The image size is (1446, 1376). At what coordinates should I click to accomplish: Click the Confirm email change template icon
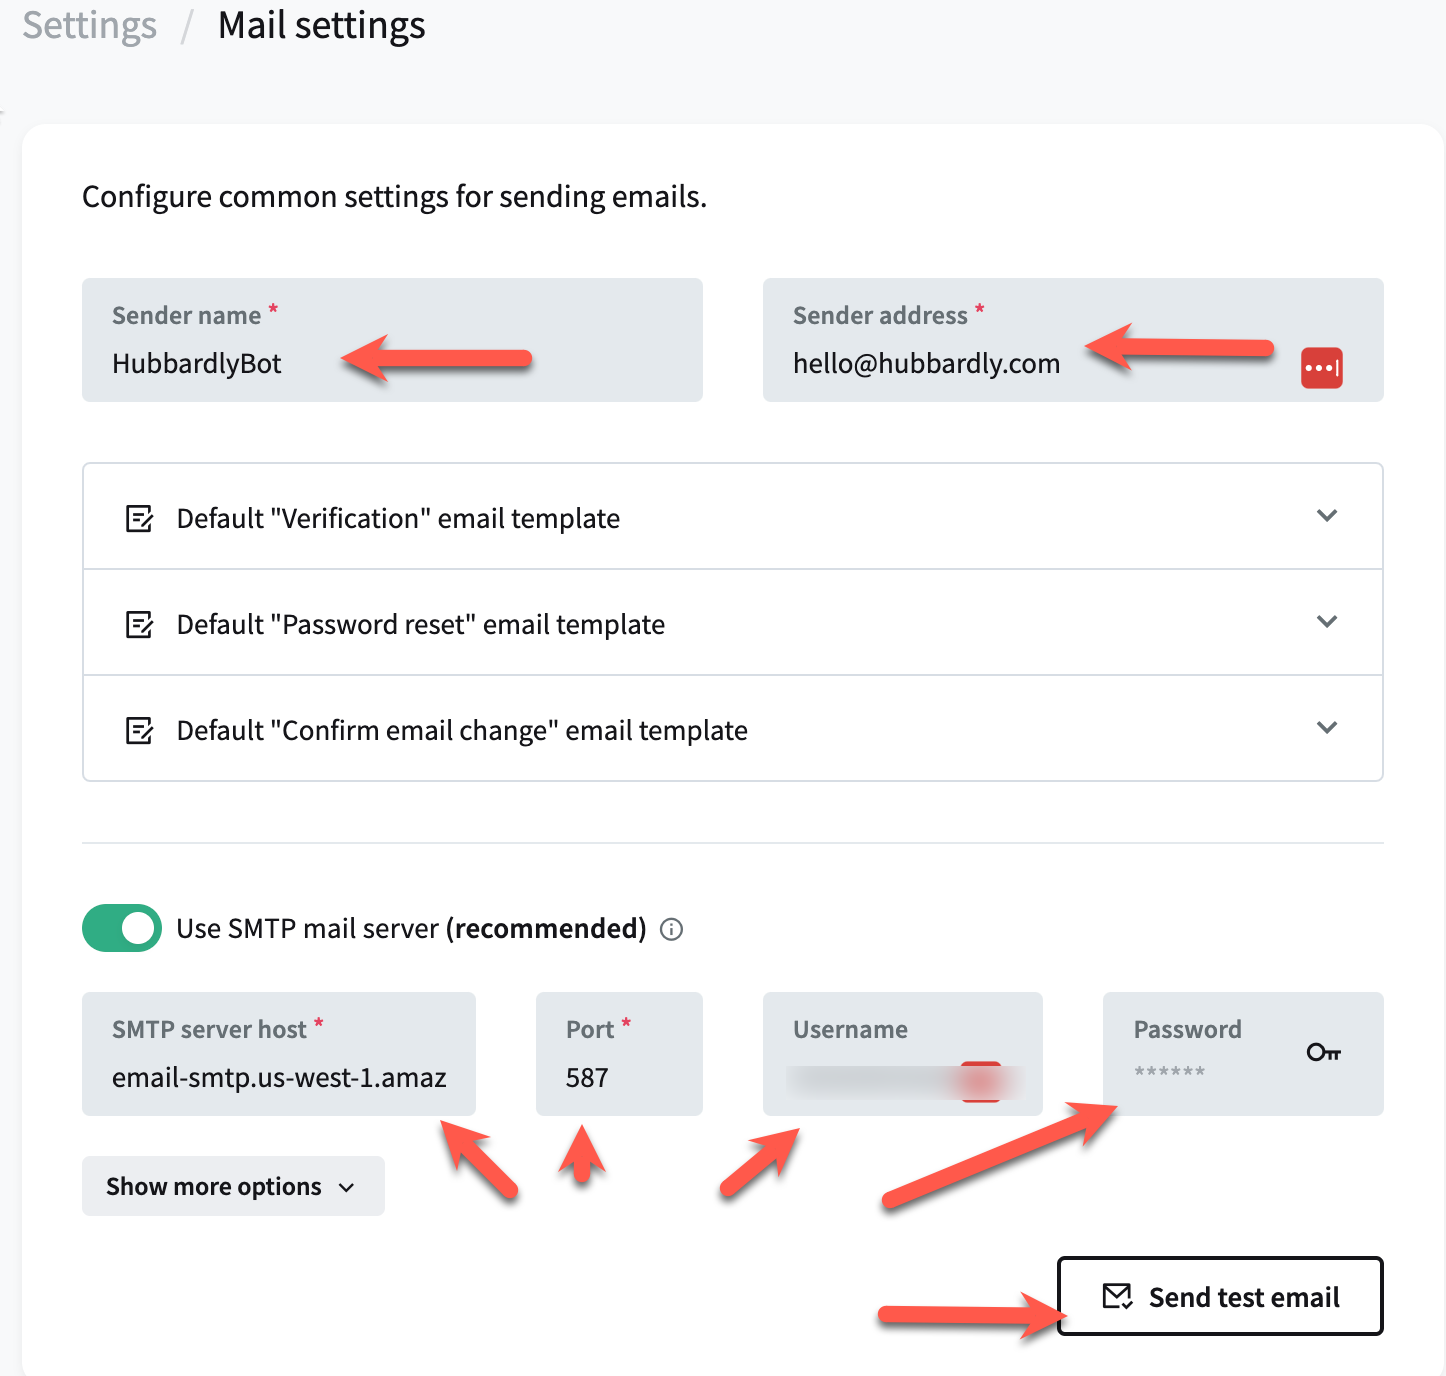(x=139, y=731)
